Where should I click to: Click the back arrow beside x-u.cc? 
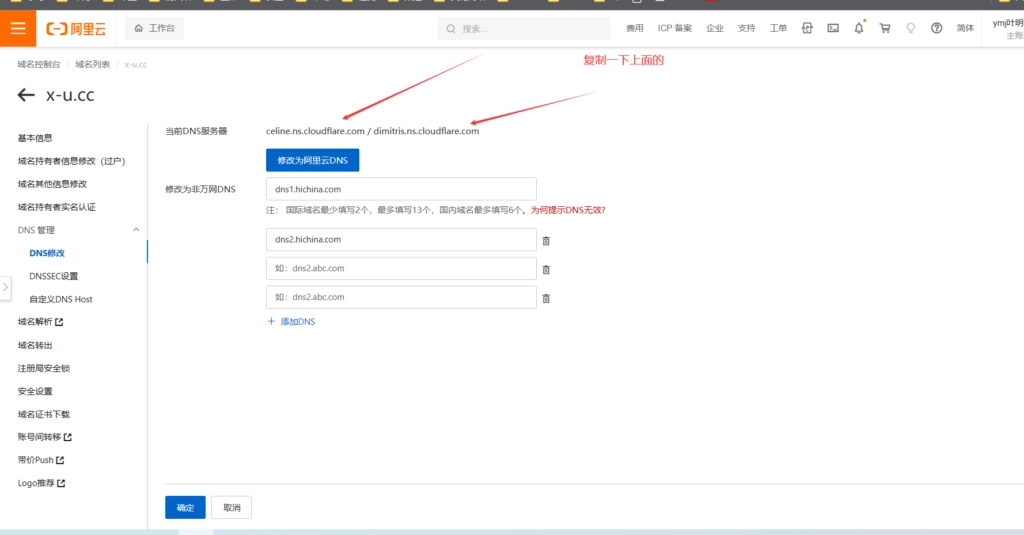(26, 95)
